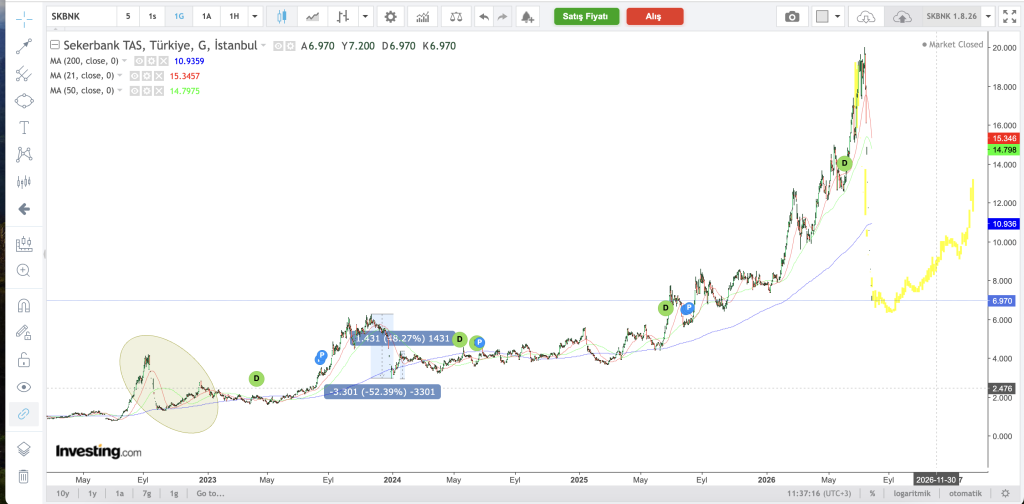The width and height of the screenshot is (1024, 504).
Task: Select the 1A interval button
Action: pyautogui.click(x=206, y=16)
